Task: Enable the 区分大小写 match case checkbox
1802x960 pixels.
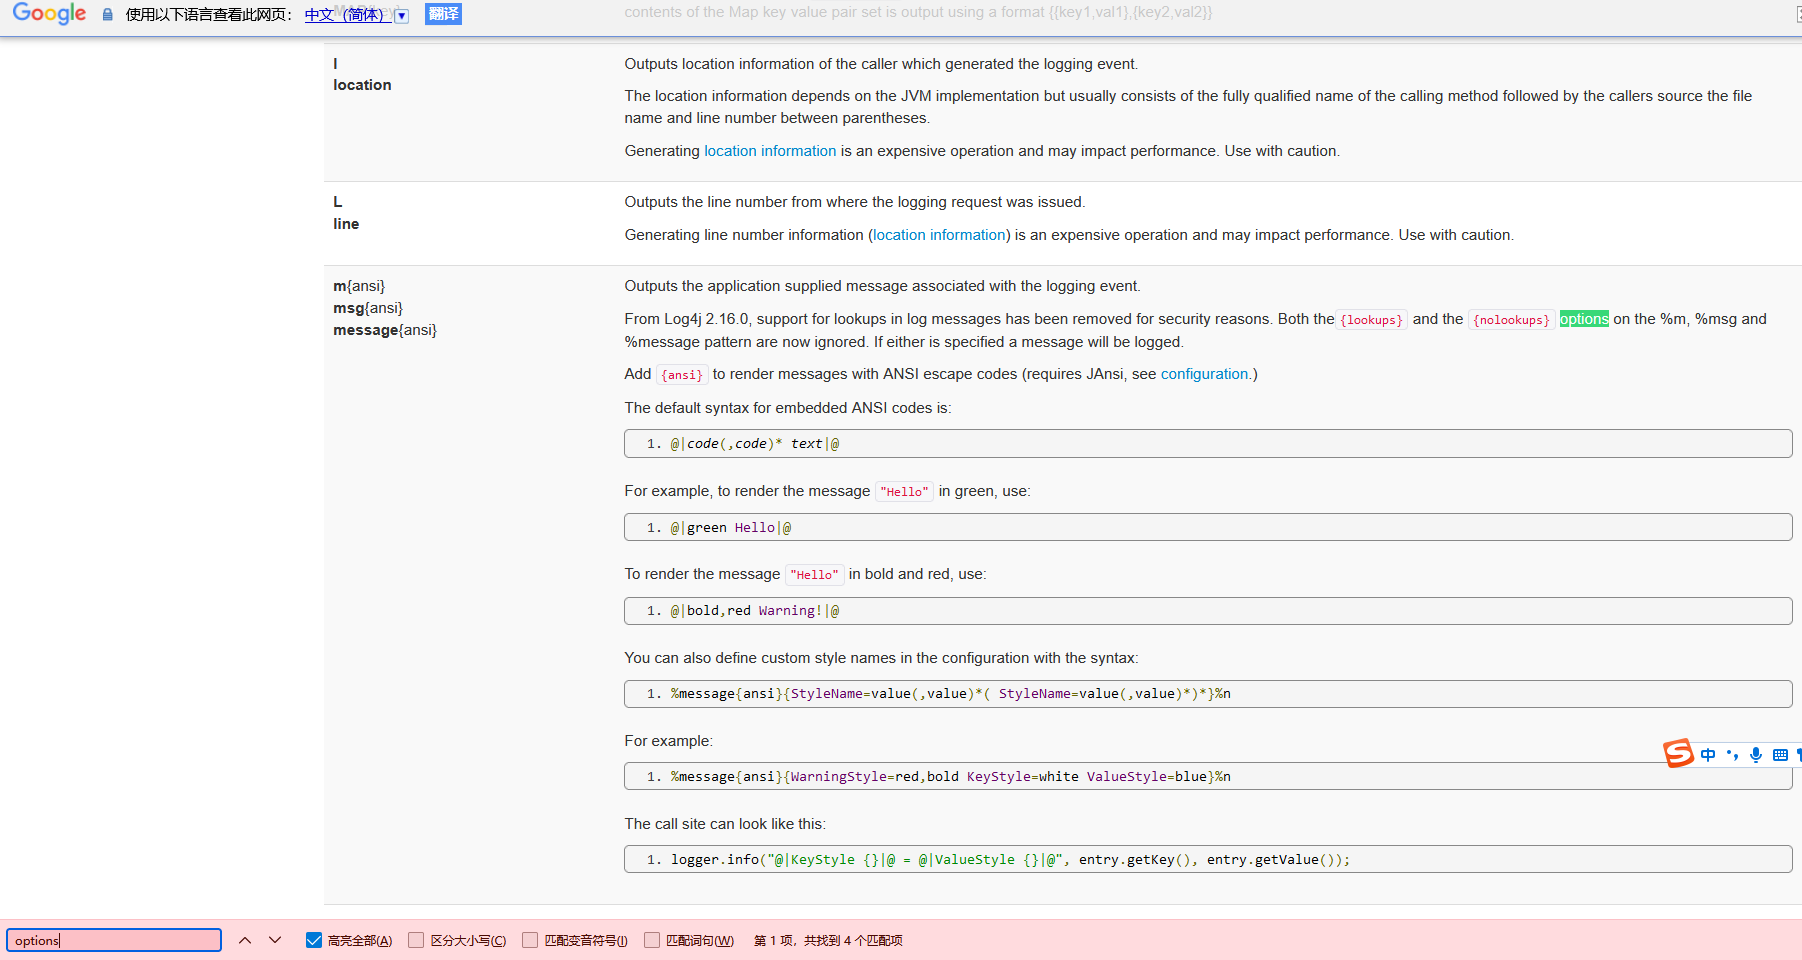Action: click(416, 940)
